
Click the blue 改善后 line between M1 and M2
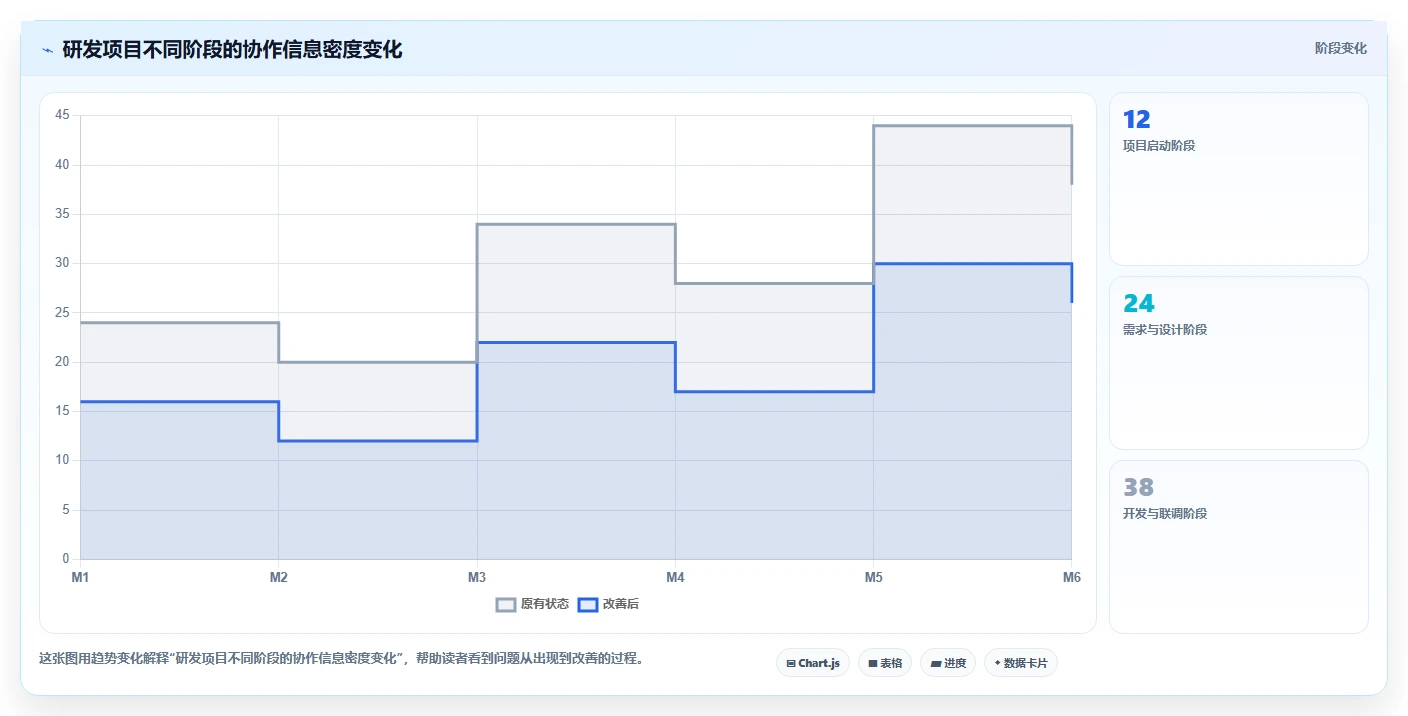[x=179, y=402]
